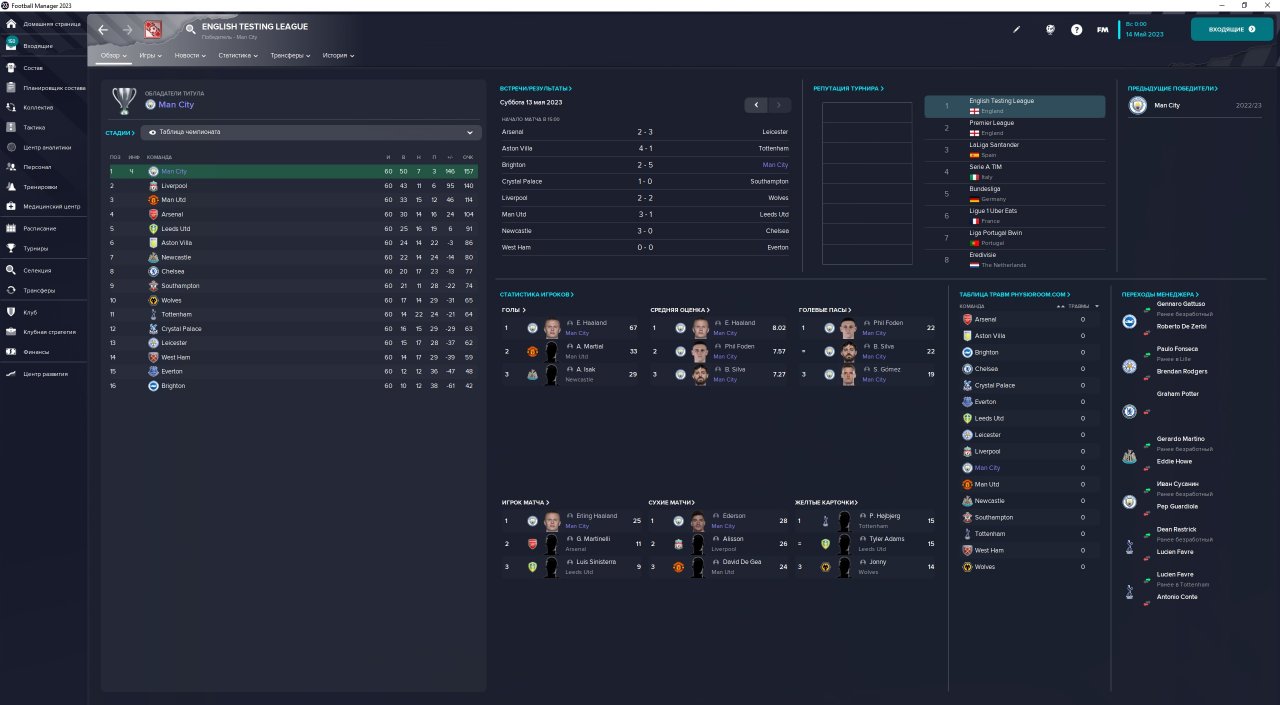Open search magnifier in header
The image size is (1280, 705).
point(190,30)
